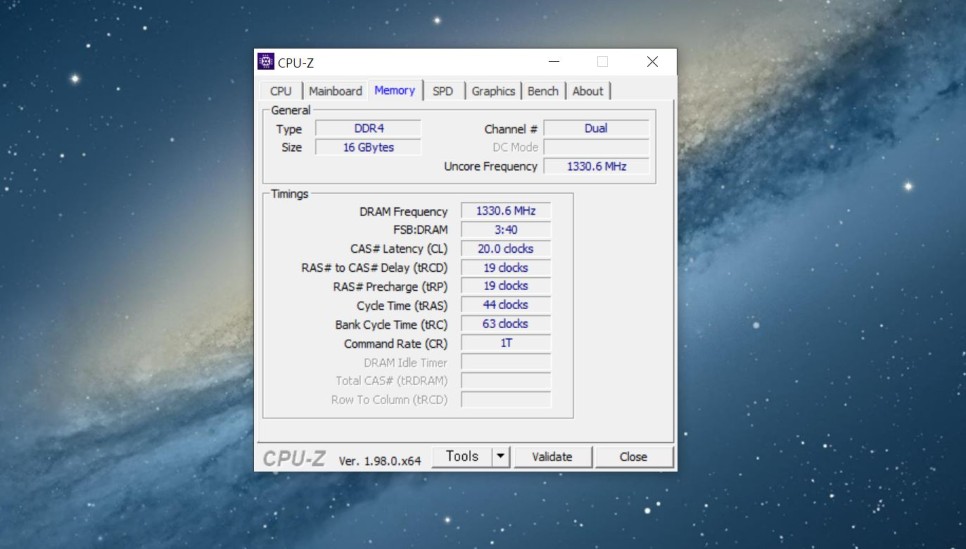Click the tRC value 63 clocks
966x549 pixels.
[x=506, y=324]
